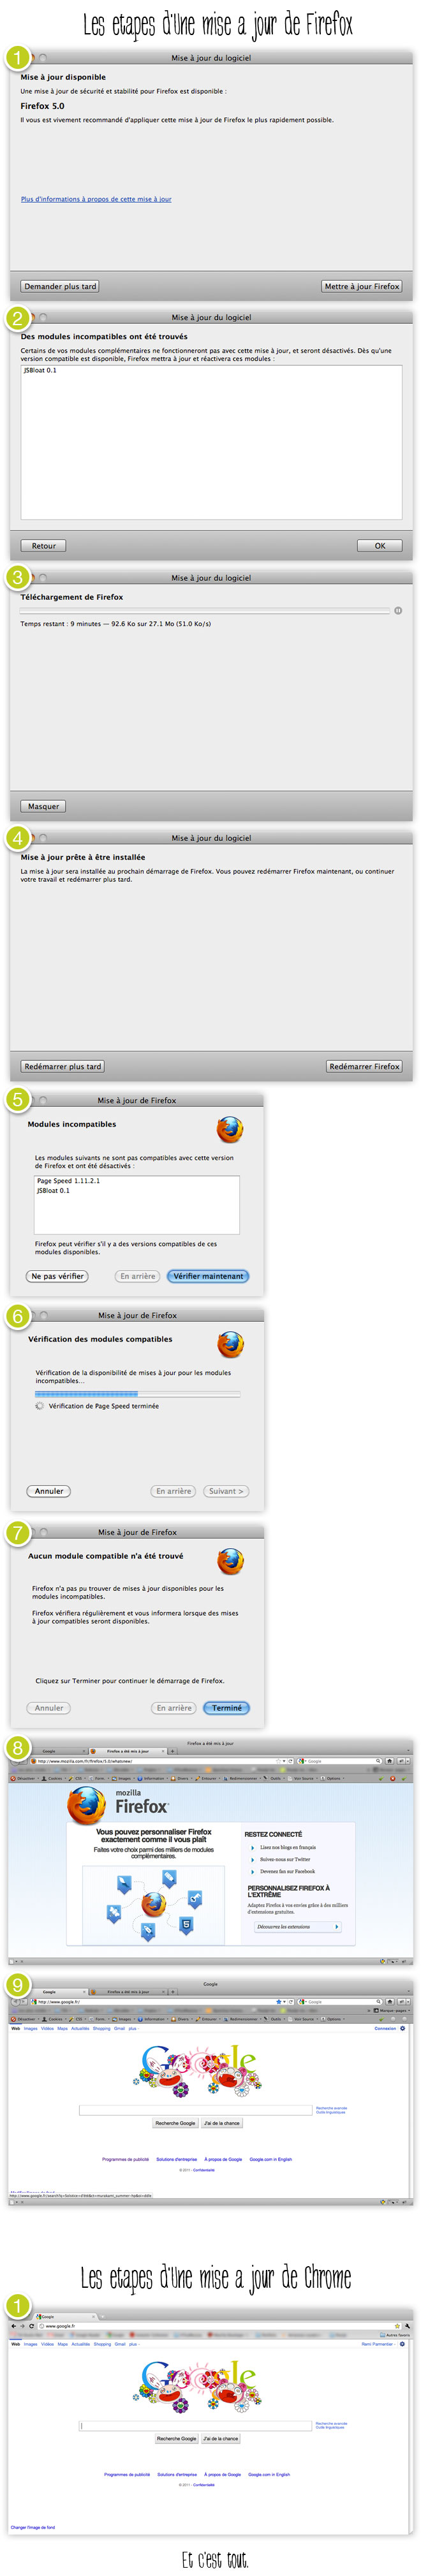Image resolution: width=421 pixels, height=2576 pixels.
Task: Click the download progress bar in step 3
Action: coord(205,610)
